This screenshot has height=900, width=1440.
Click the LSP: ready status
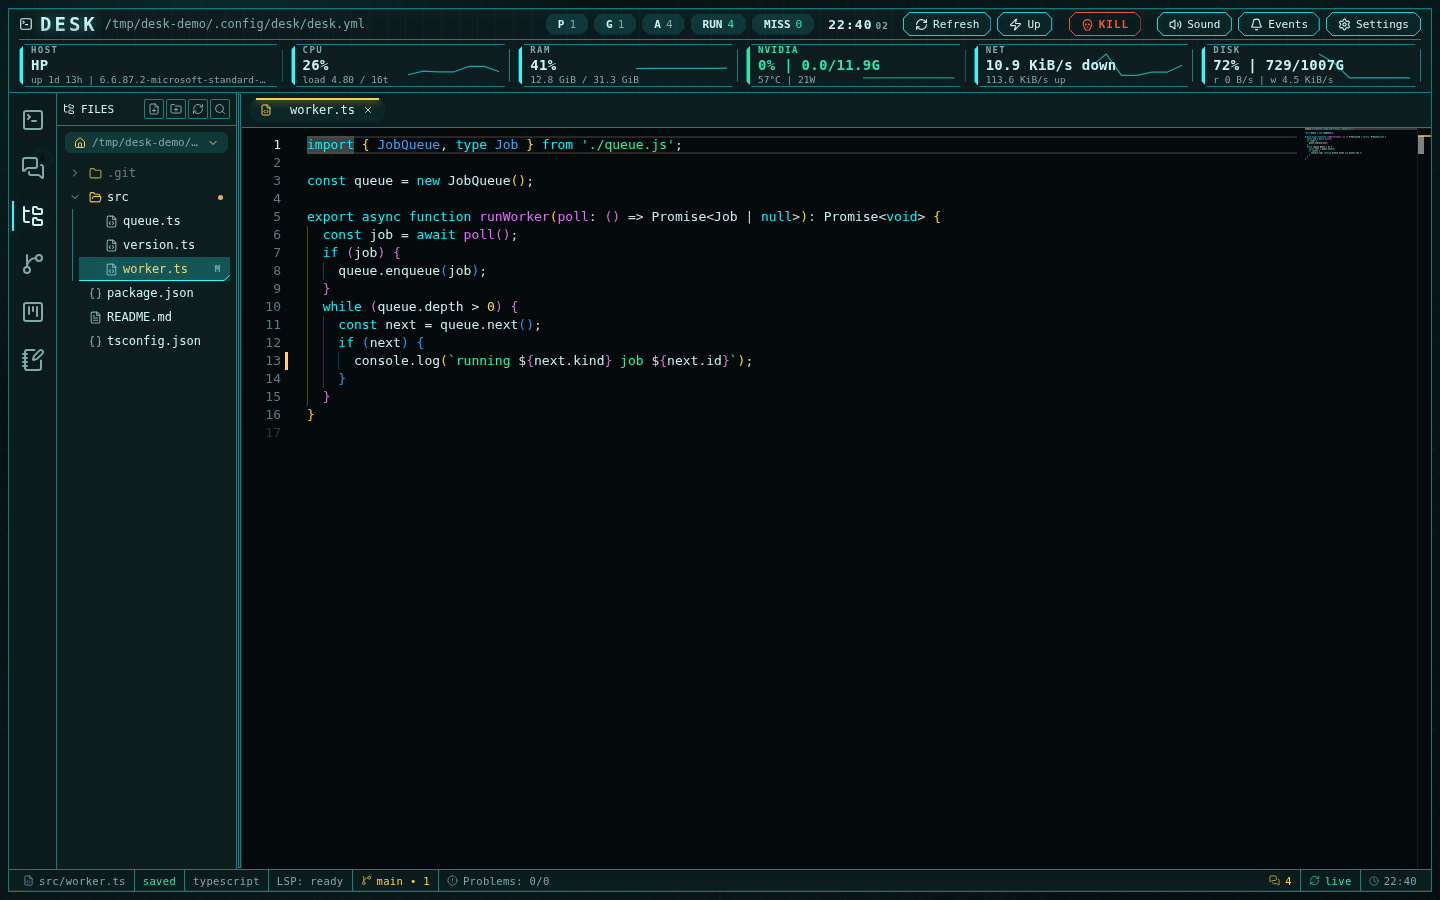click(310, 881)
